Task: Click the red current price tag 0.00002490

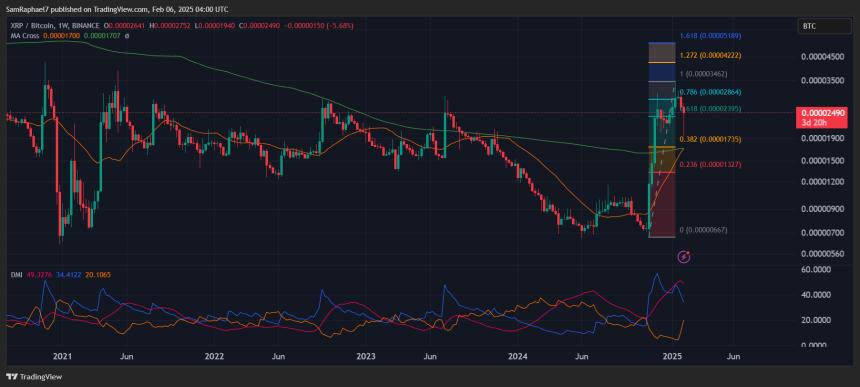Action: [822, 117]
